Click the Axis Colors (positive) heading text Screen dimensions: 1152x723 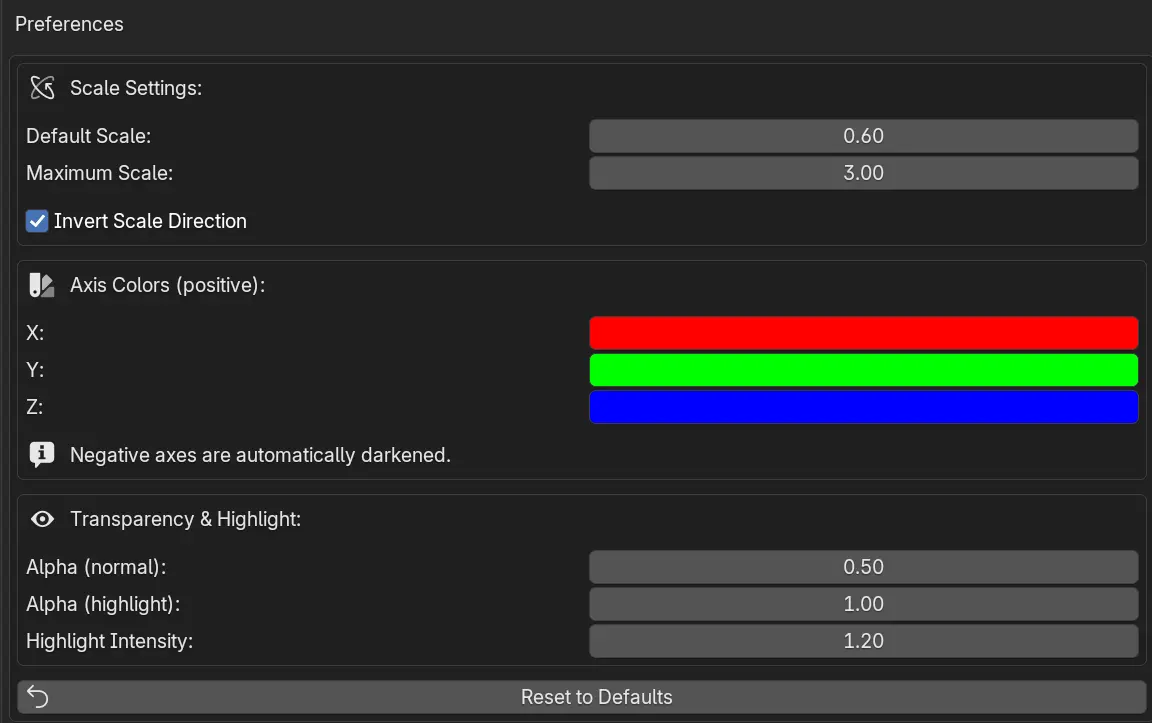point(167,285)
